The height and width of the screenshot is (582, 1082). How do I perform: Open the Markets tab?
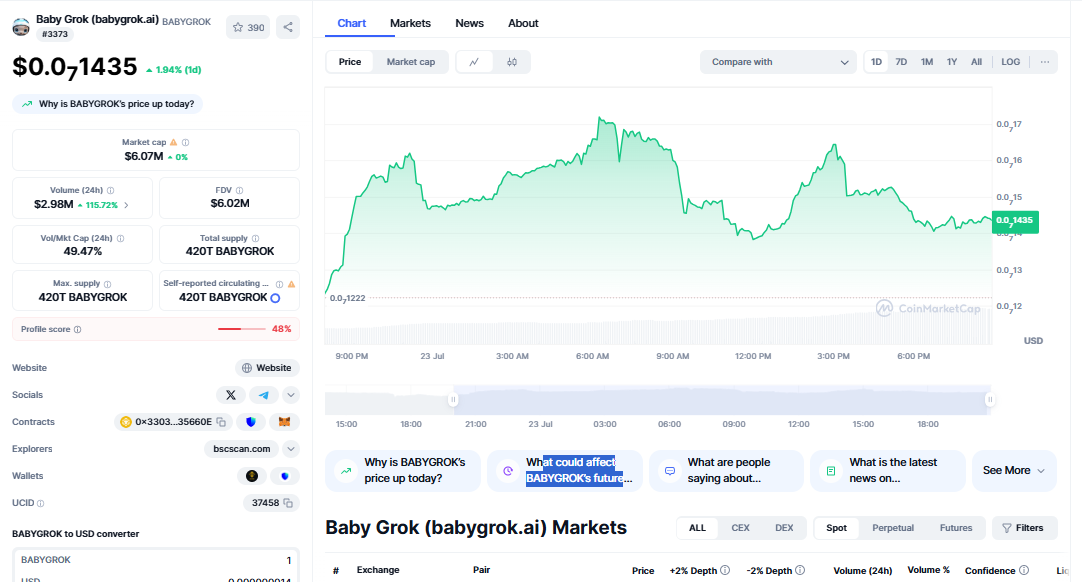click(410, 23)
